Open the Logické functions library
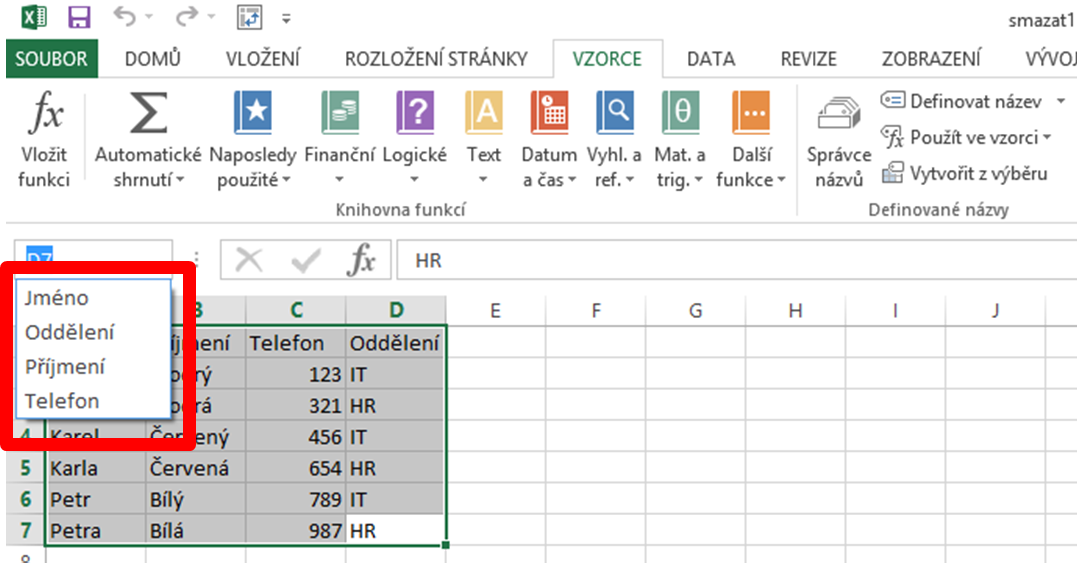 [415, 139]
